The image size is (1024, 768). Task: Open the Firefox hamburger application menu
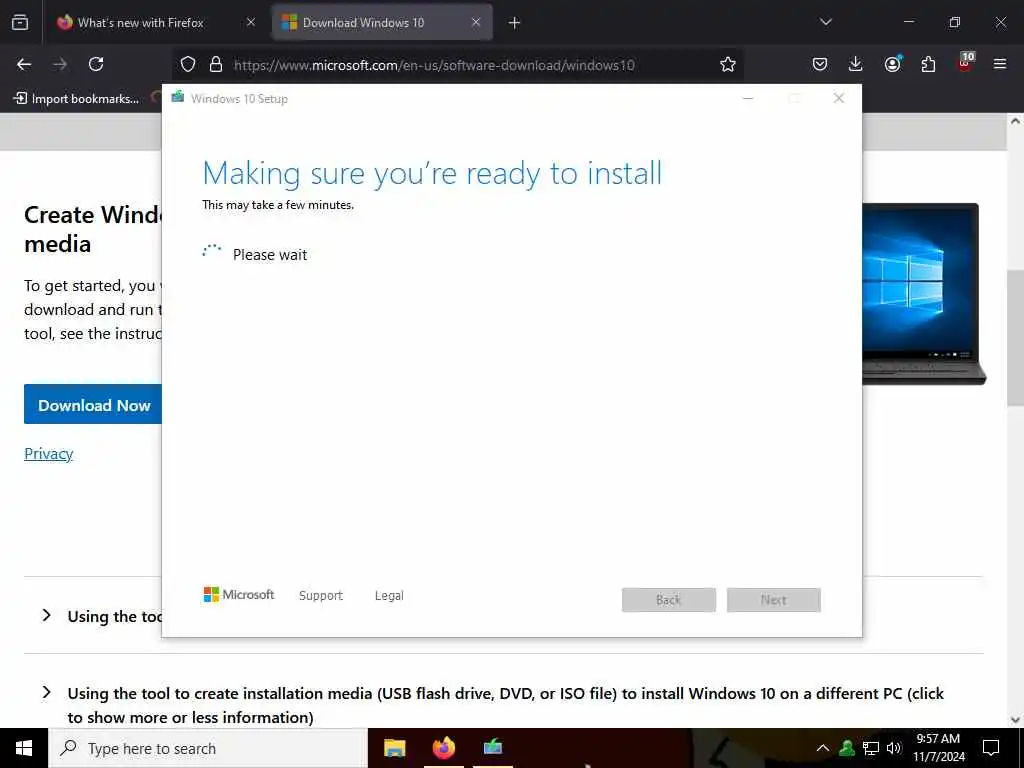tap(1000, 64)
